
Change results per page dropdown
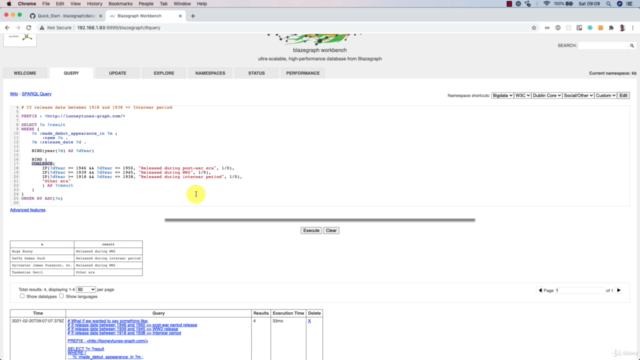[86, 289]
